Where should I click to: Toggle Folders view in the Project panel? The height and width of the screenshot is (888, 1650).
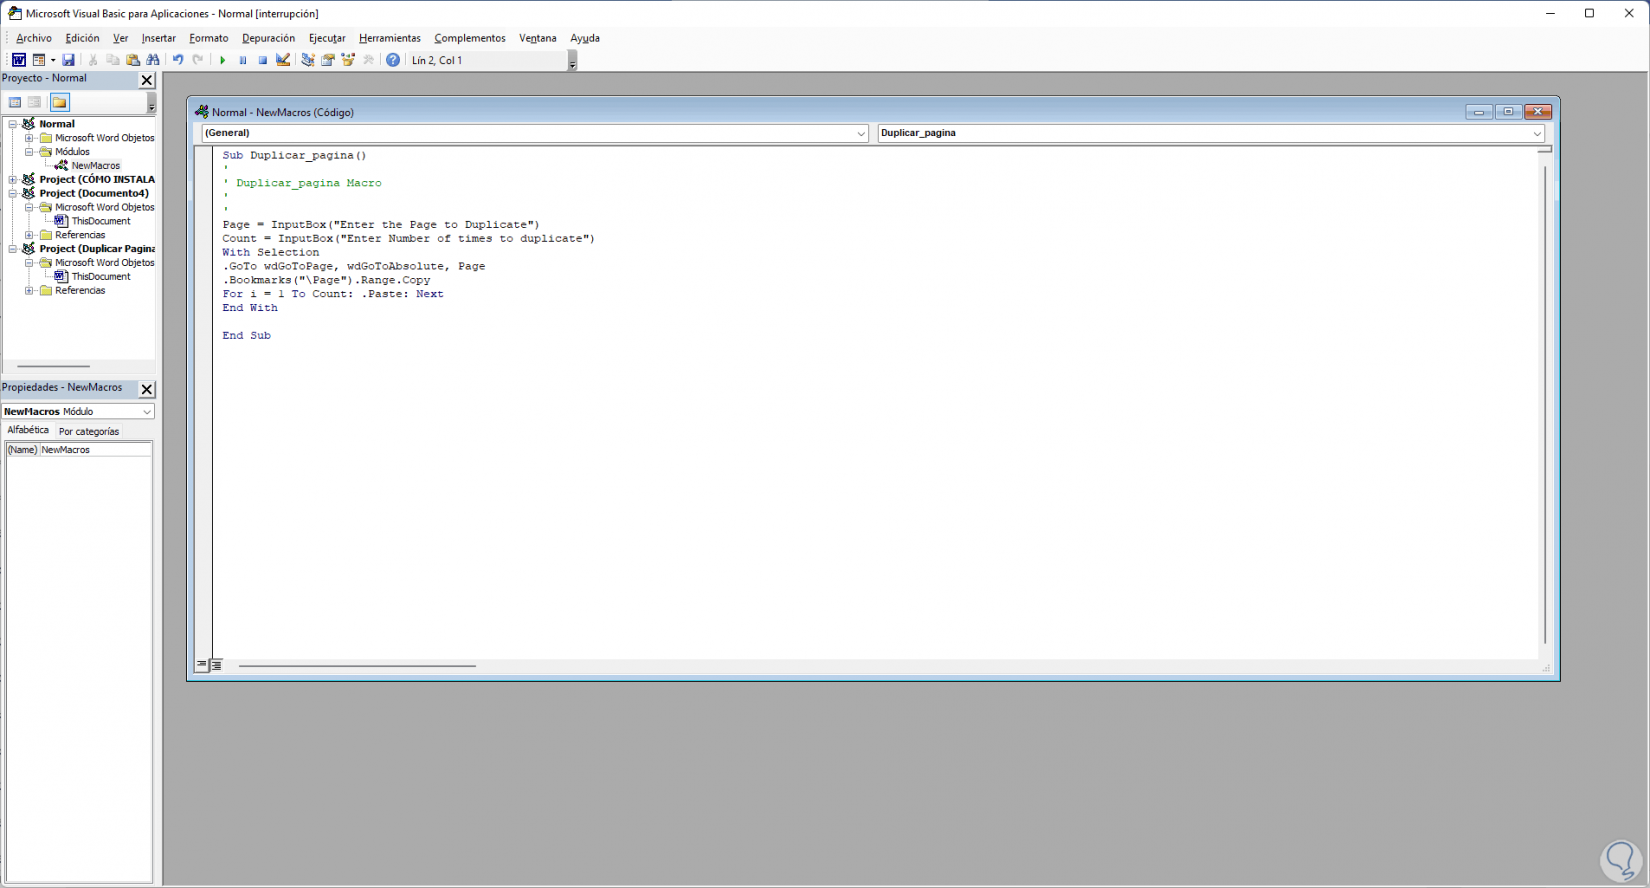tap(60, 102)
